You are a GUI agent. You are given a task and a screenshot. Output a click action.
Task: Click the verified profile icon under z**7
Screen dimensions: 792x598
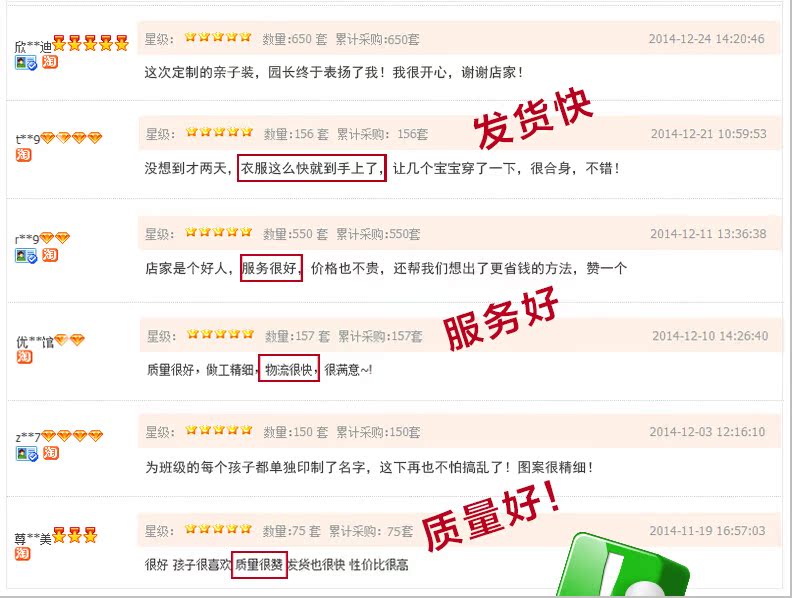pyautogui.click(x=26, y=454)
